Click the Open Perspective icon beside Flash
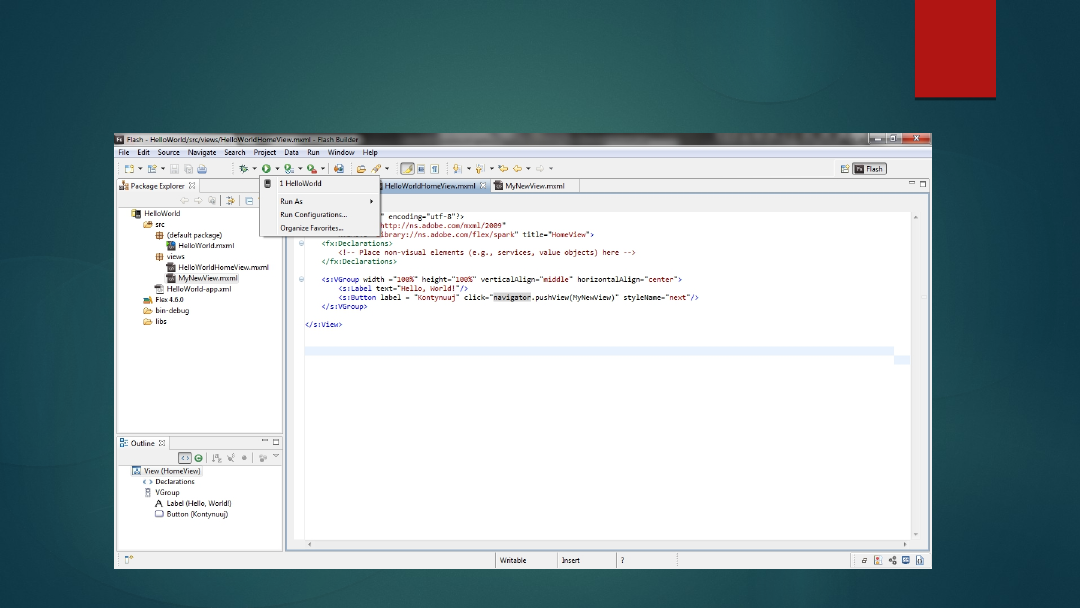This screenshot has height=608, width=1080. pyautogui.click(x=845, y=169)
